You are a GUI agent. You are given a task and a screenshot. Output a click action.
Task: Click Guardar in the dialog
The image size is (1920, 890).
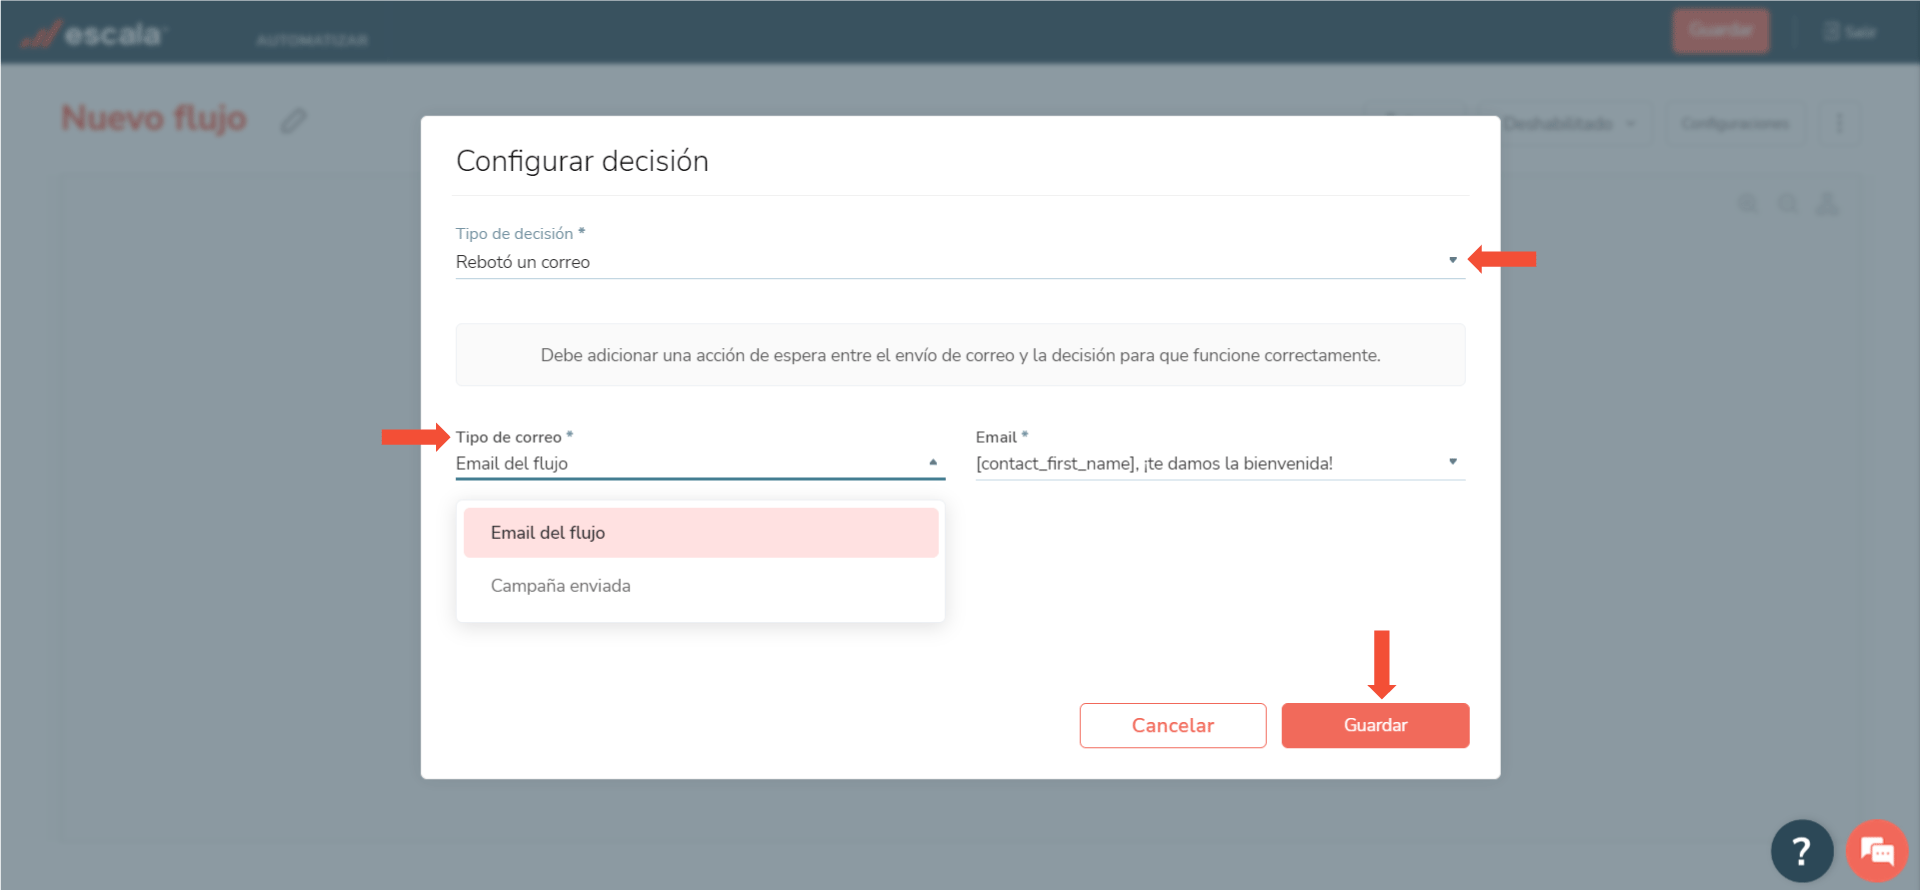coord(1375,725)
